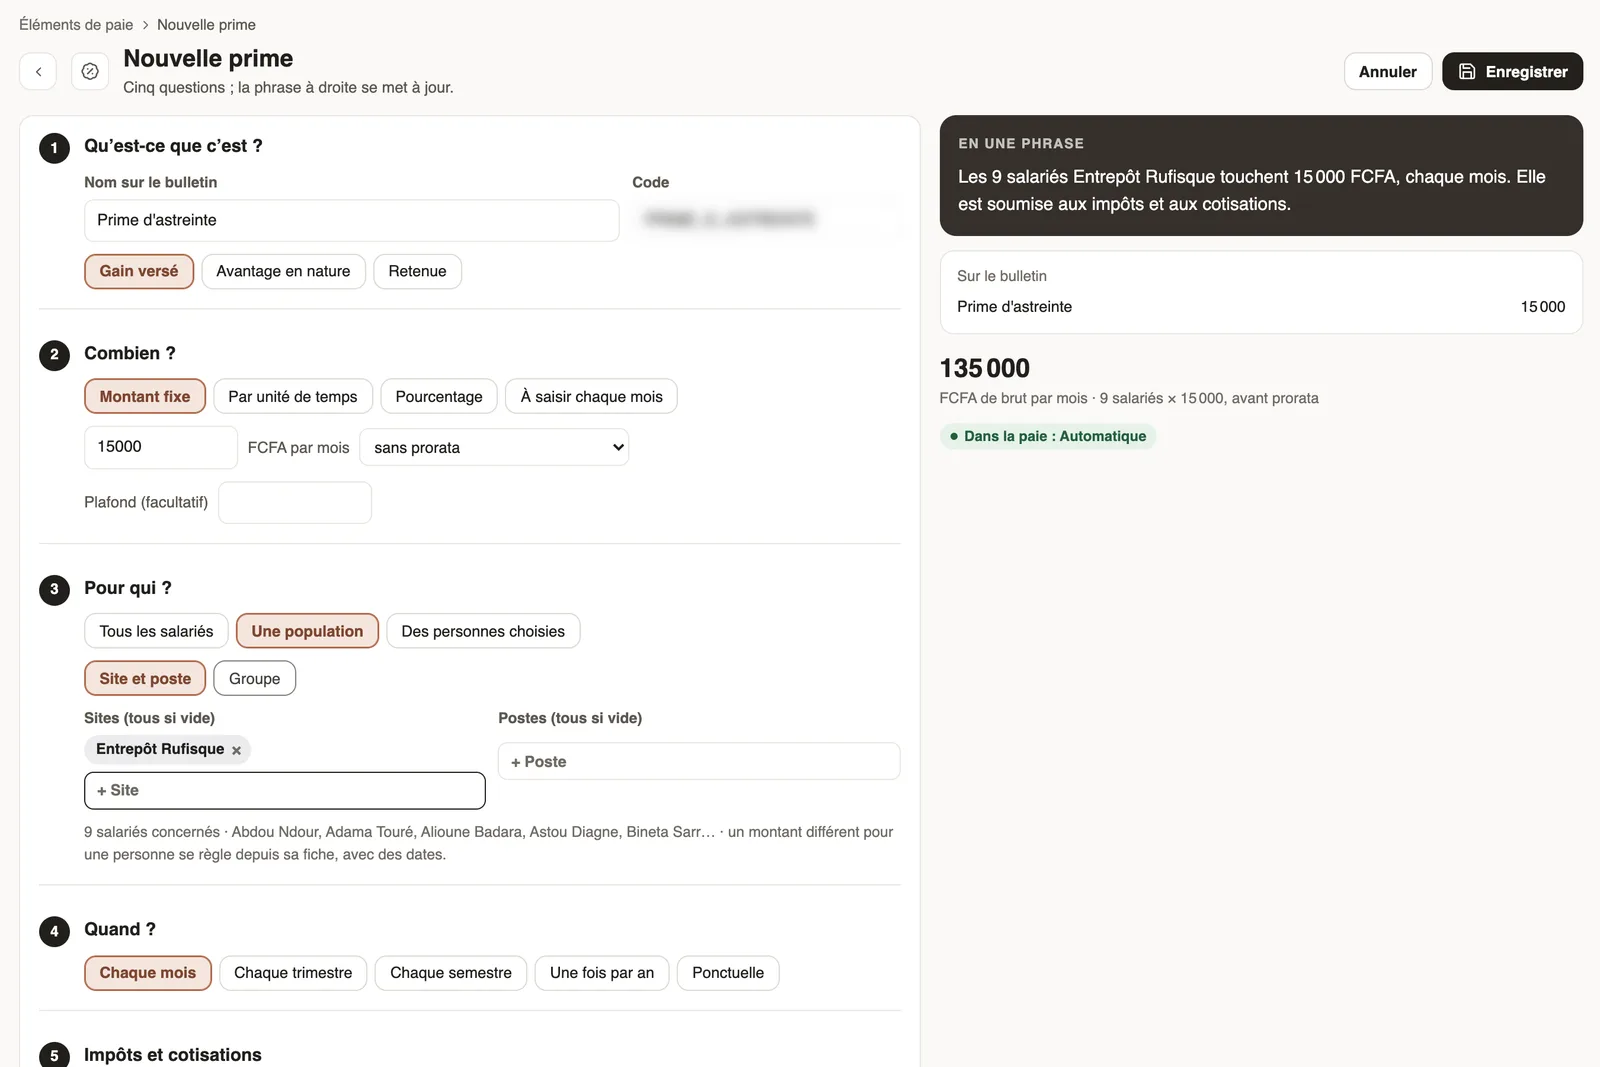This screenshot has height=1067, width=1600.
Task: Click the gauge icon next to title
Action: 90,71
